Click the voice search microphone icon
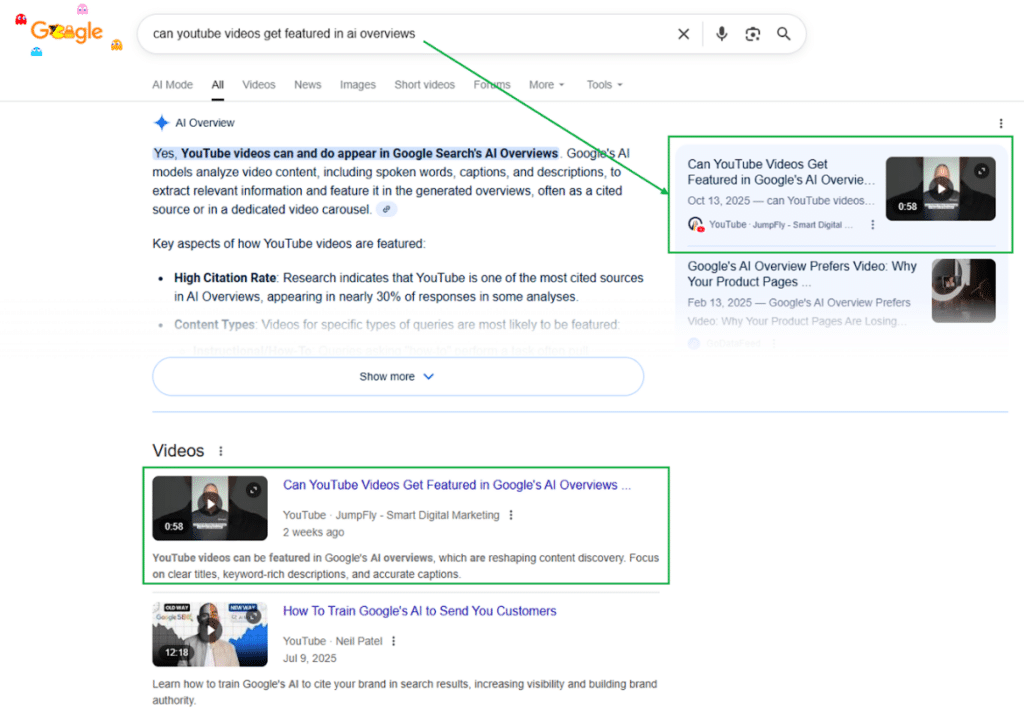This screenshot has height=710, width=1024. [x=722, y=34]
